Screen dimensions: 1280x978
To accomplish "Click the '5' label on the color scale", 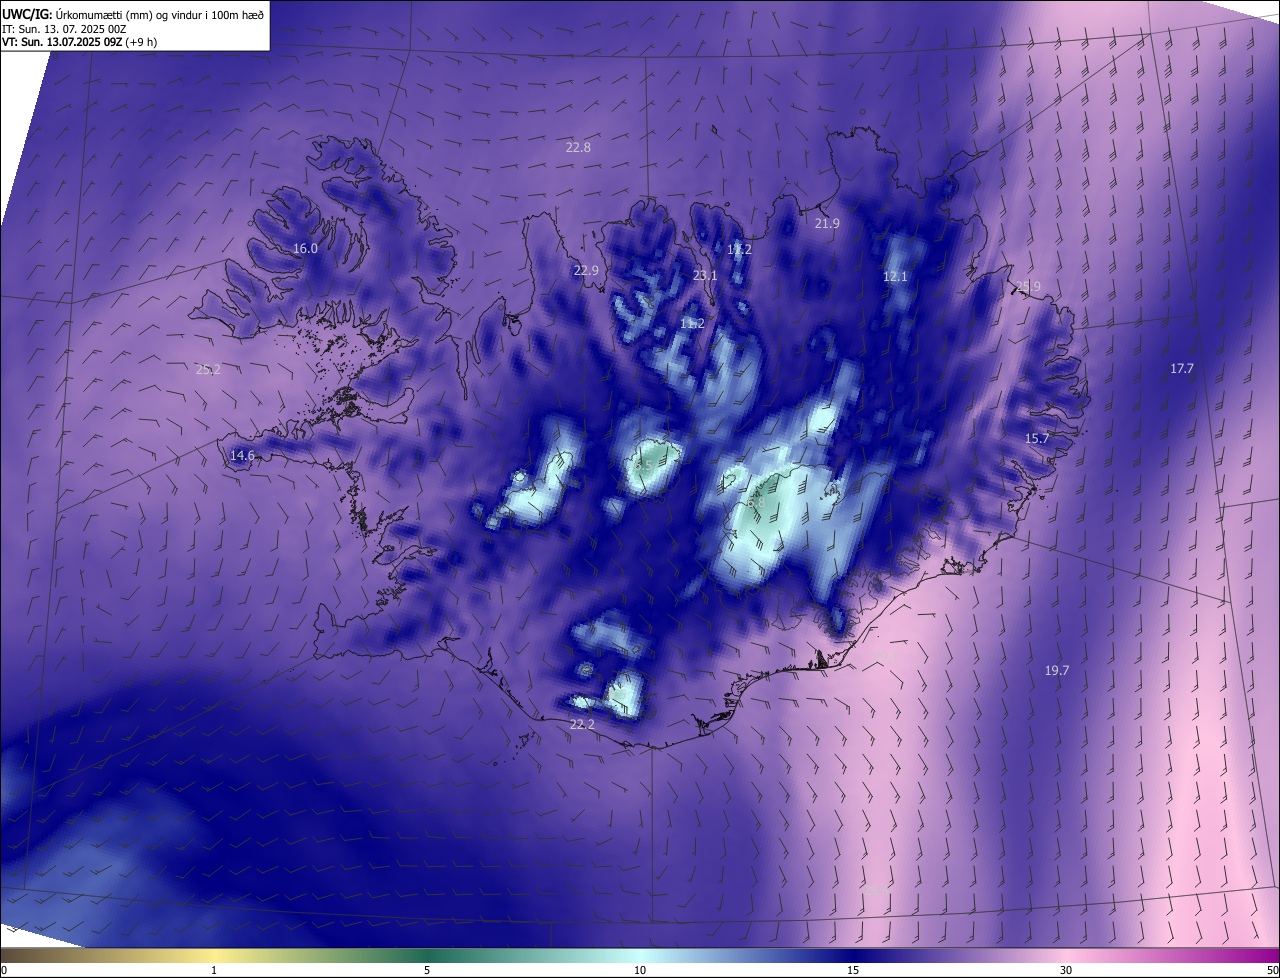I will 427,970.
